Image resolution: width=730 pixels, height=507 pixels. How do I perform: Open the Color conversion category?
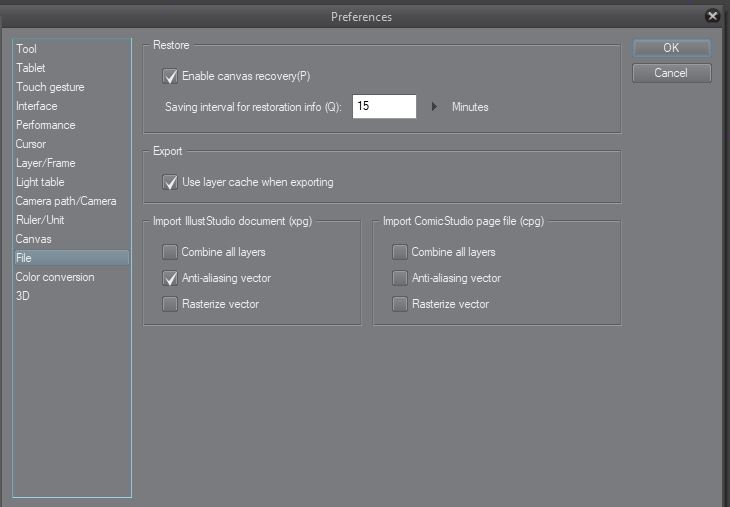[x=55, y=277]
